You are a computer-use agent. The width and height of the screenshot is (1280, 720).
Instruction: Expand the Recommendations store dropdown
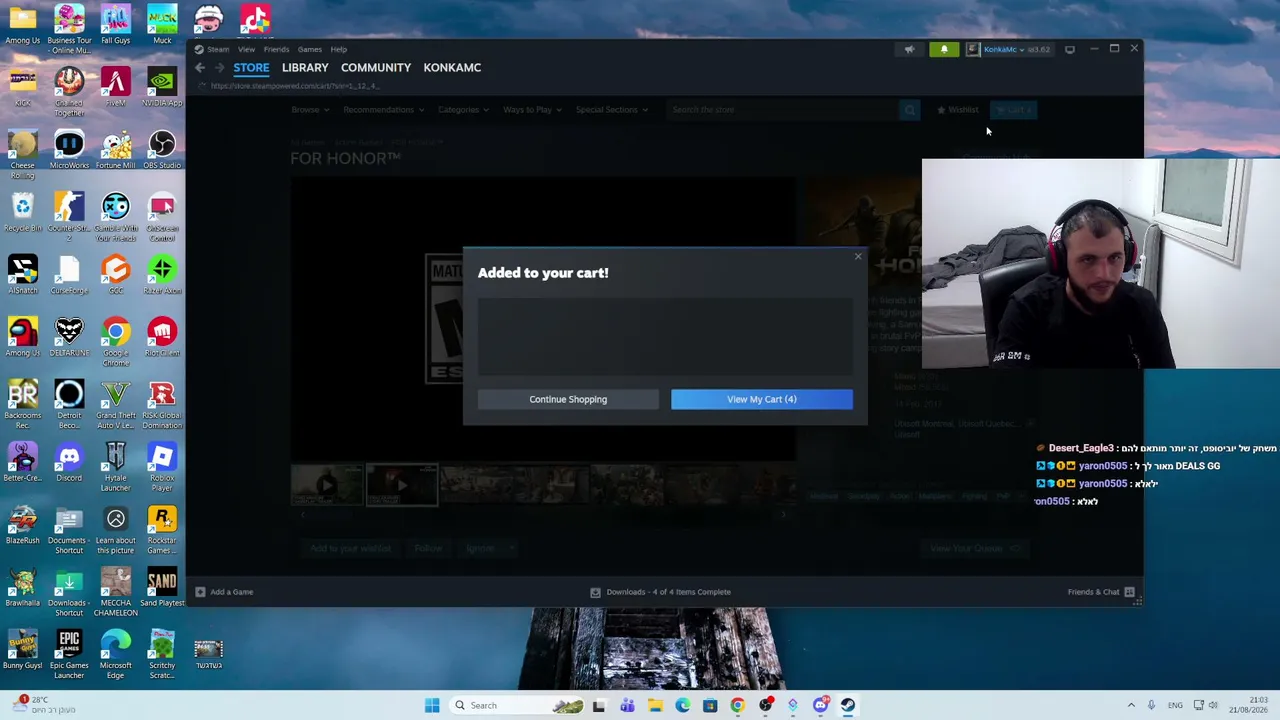point(383,110)
